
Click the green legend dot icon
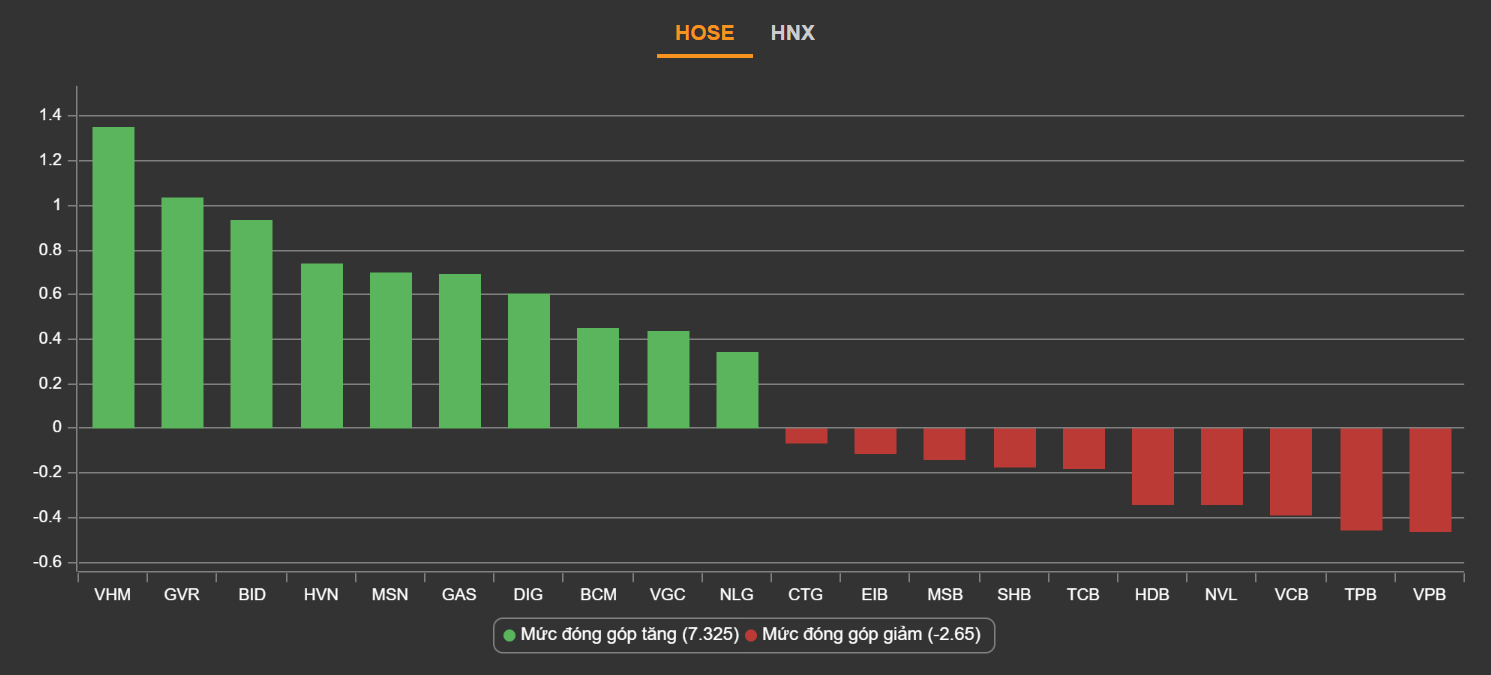click(509, 635)
